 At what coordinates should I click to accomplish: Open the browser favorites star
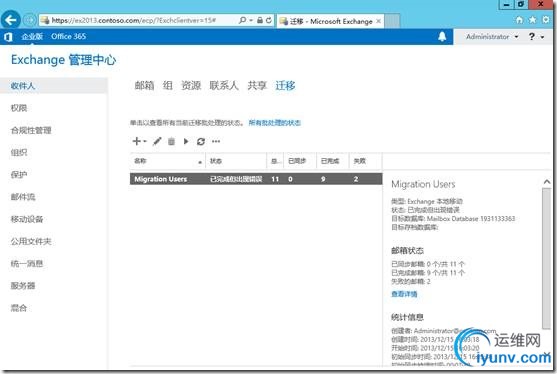[x=532, y=20]
